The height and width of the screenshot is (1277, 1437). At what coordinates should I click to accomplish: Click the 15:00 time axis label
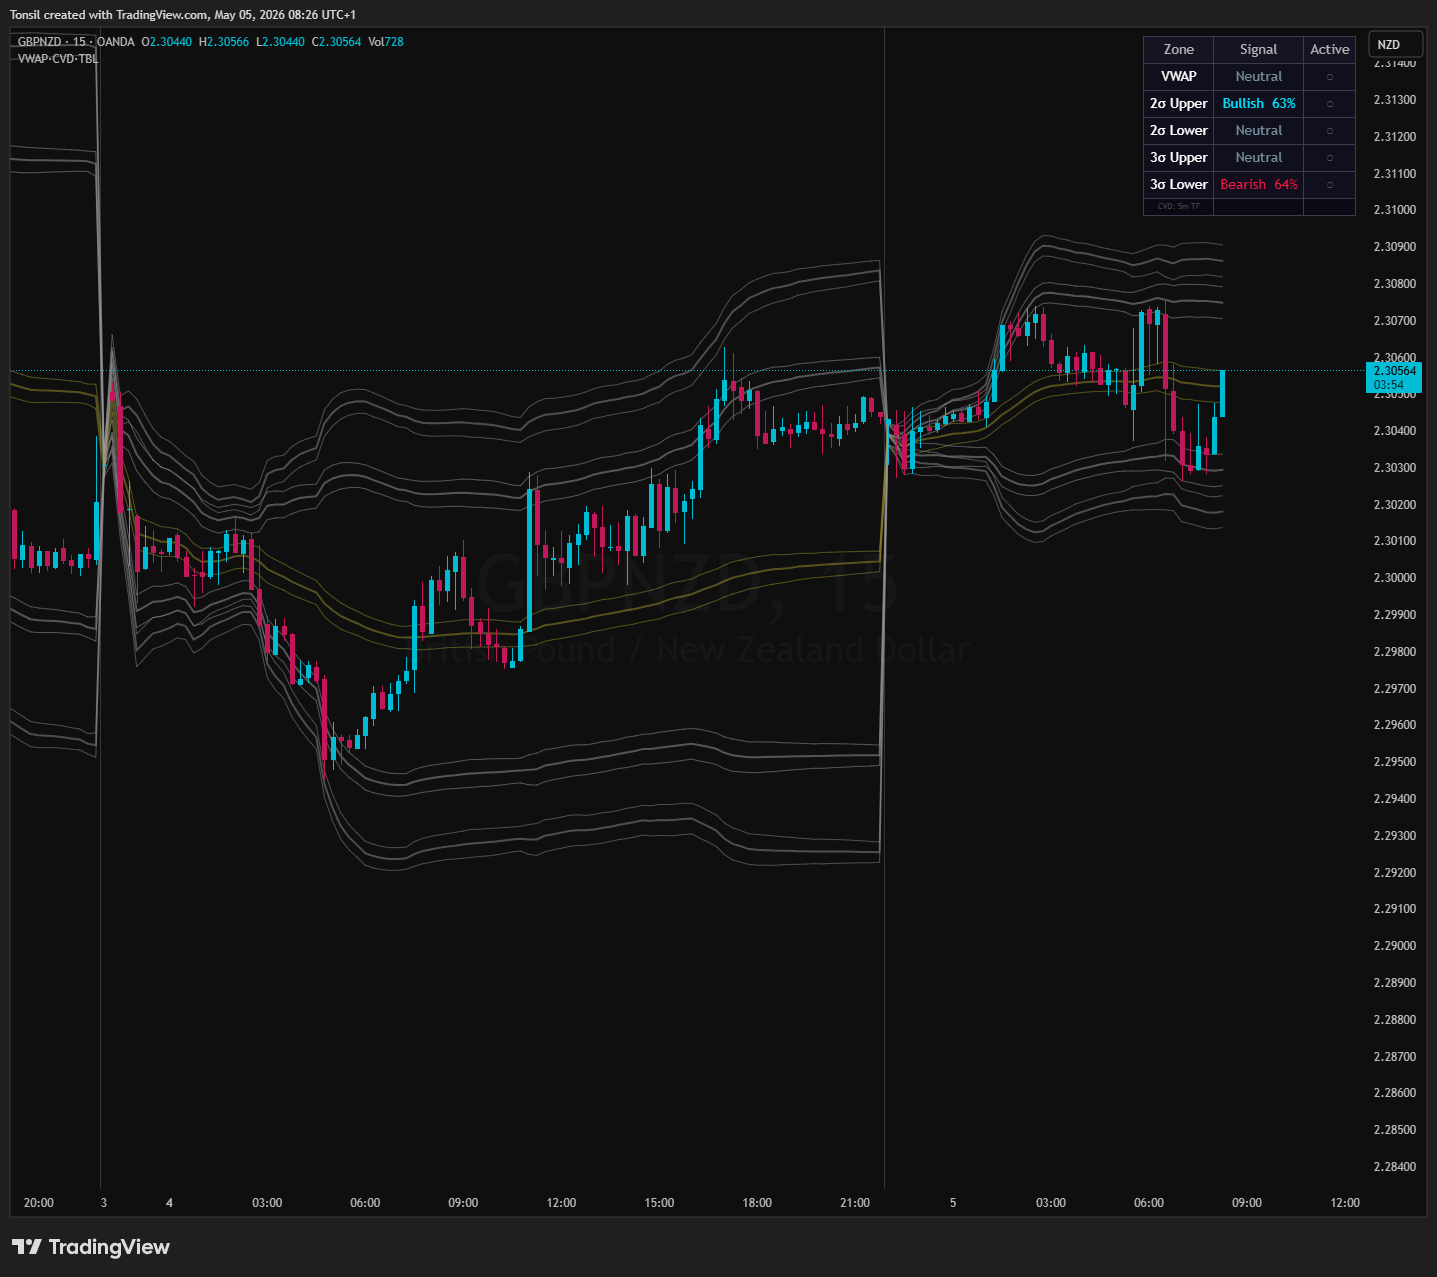[x=660, y=1203]
